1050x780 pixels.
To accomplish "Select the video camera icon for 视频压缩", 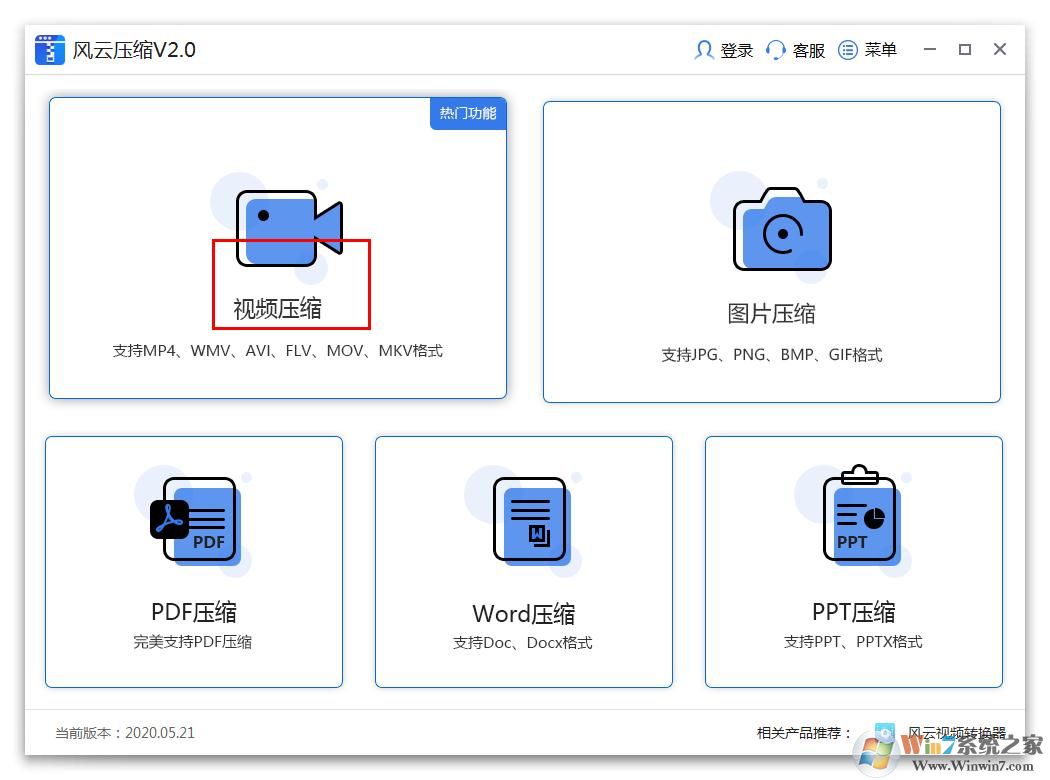I will click(x=285, y=225).
